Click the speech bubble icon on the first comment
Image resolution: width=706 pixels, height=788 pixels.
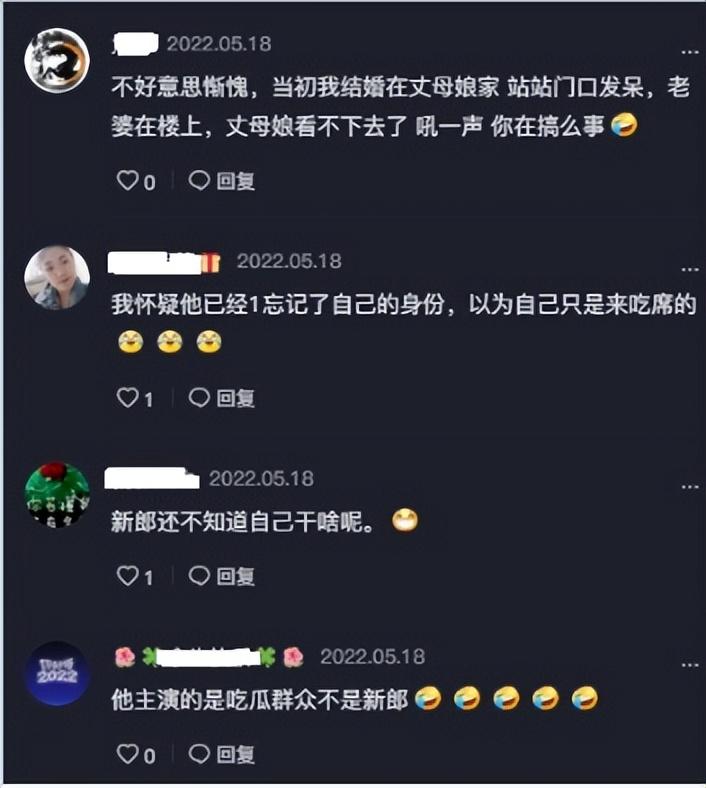point(199,180)
